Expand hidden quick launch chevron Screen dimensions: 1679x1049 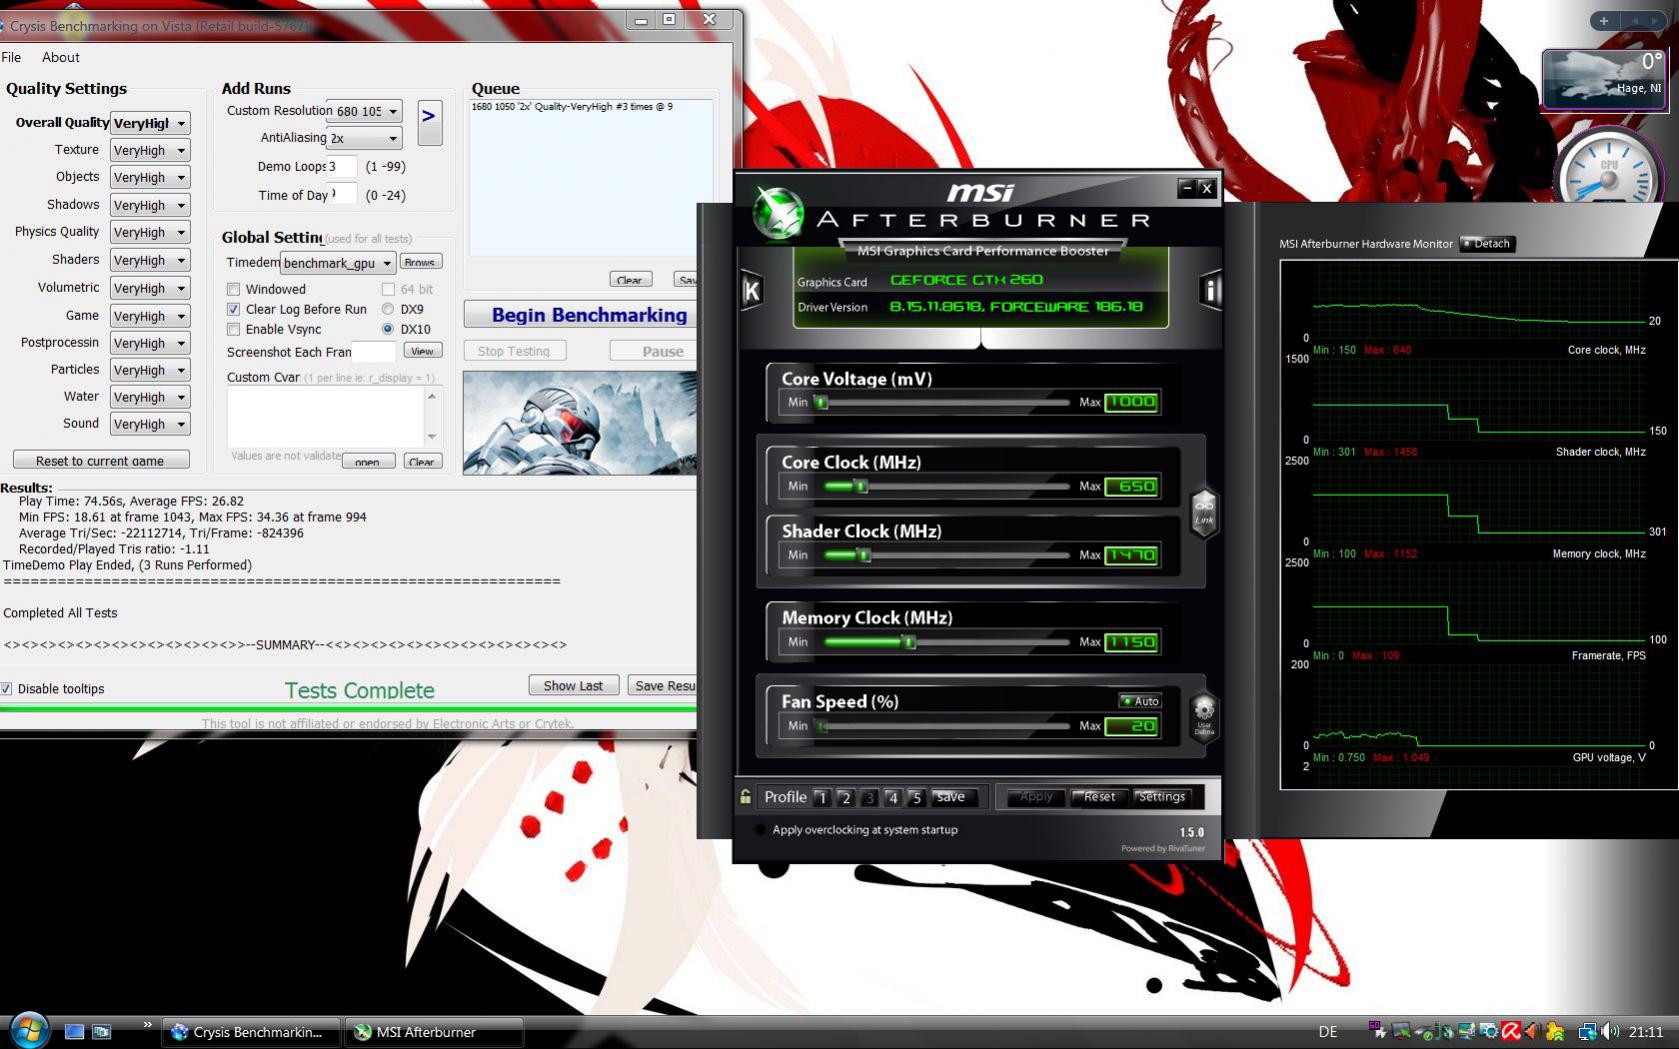coord(147,1024)
